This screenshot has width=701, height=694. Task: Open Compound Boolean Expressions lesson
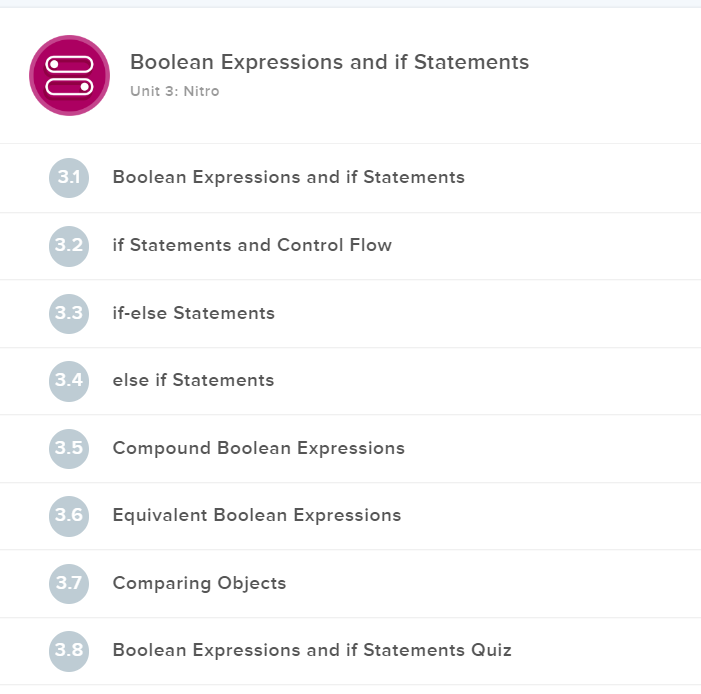[x=258, y=448]
